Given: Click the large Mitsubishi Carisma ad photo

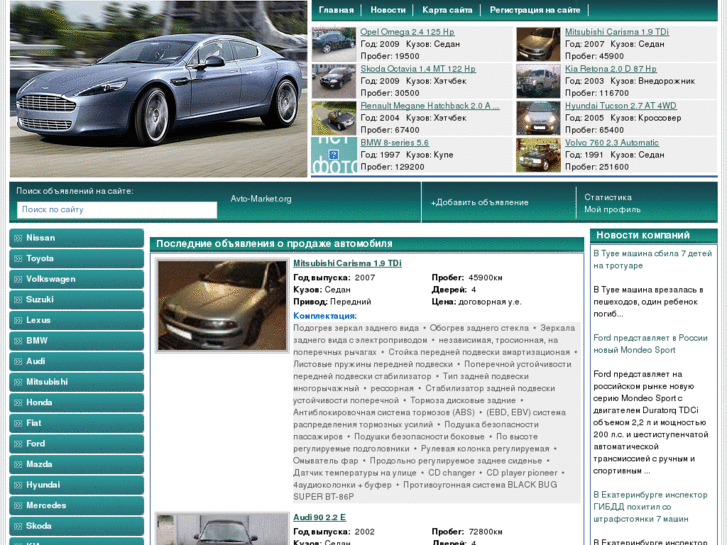Looking at the screenshot, I should tap(222, 305).
